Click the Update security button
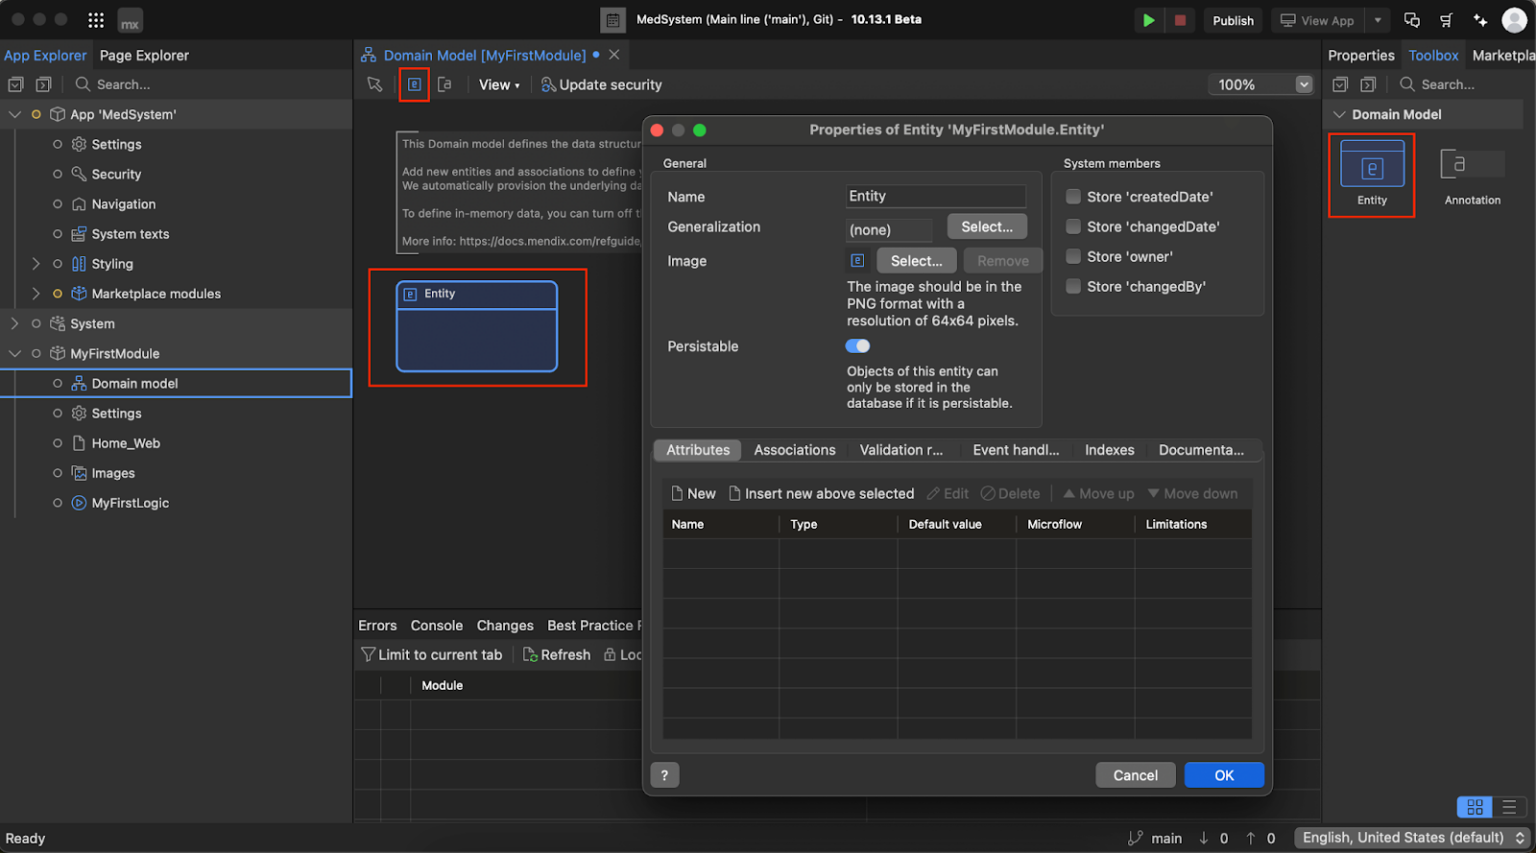The width and height of the screenshot is (1536, 853). 601,84
